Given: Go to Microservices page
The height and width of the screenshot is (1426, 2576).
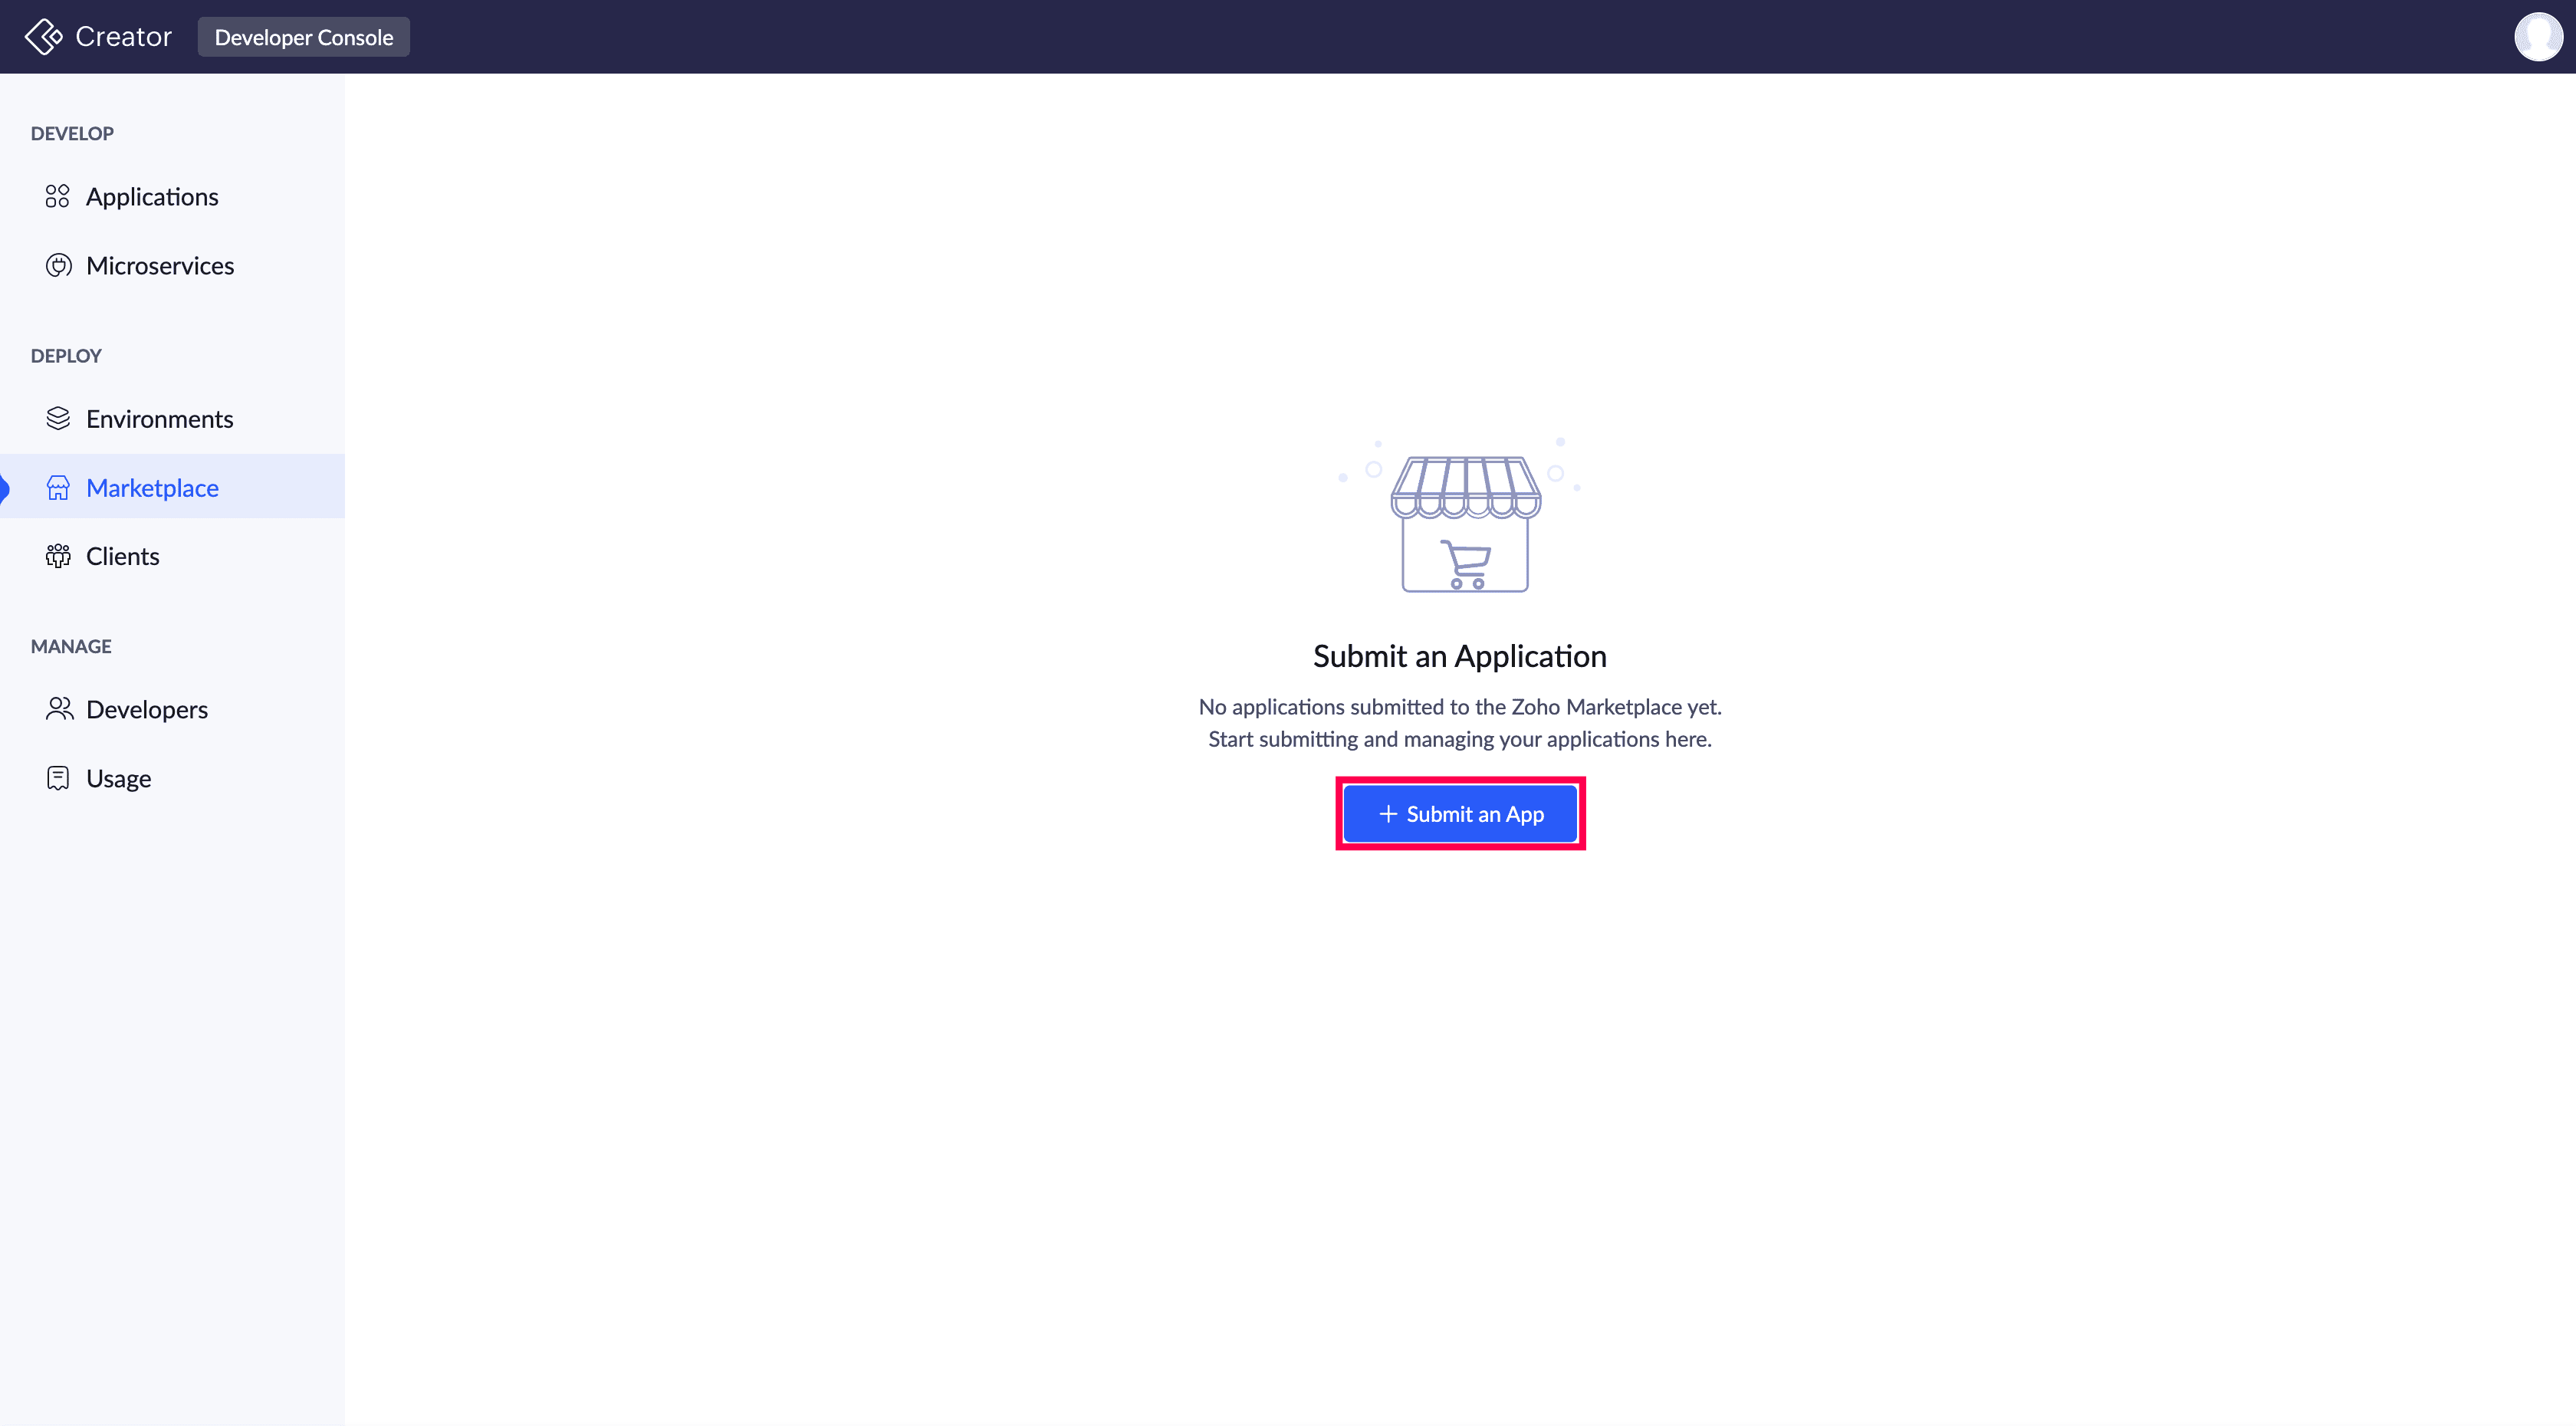Looking at the screenshot, I should 172,266.
